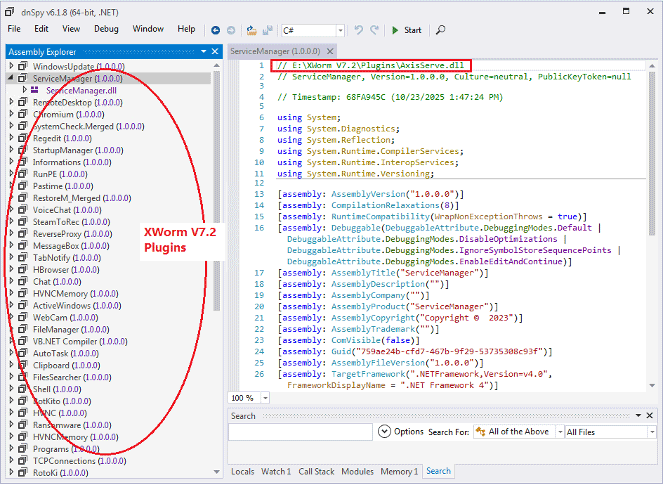This screenshot has height=486, width=664.
Task: Click the Navigate Back arrow icon
Action: tap(216, 30)
